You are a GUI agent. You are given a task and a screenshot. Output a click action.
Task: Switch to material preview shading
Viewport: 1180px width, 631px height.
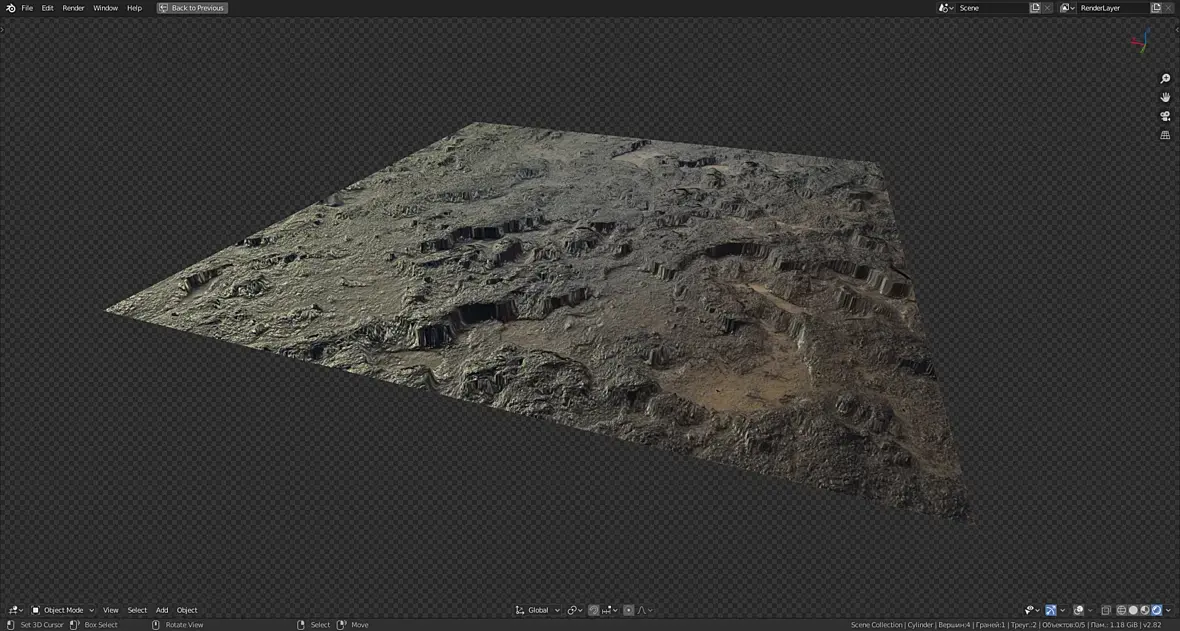pyautogui.click(x=1145, y=610)
